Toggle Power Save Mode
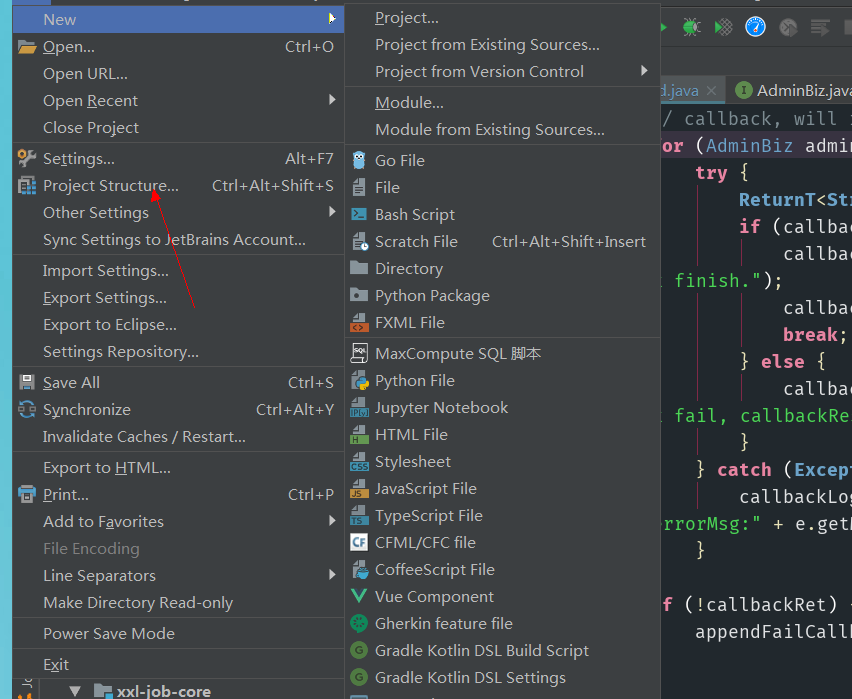 click(178, 633)
